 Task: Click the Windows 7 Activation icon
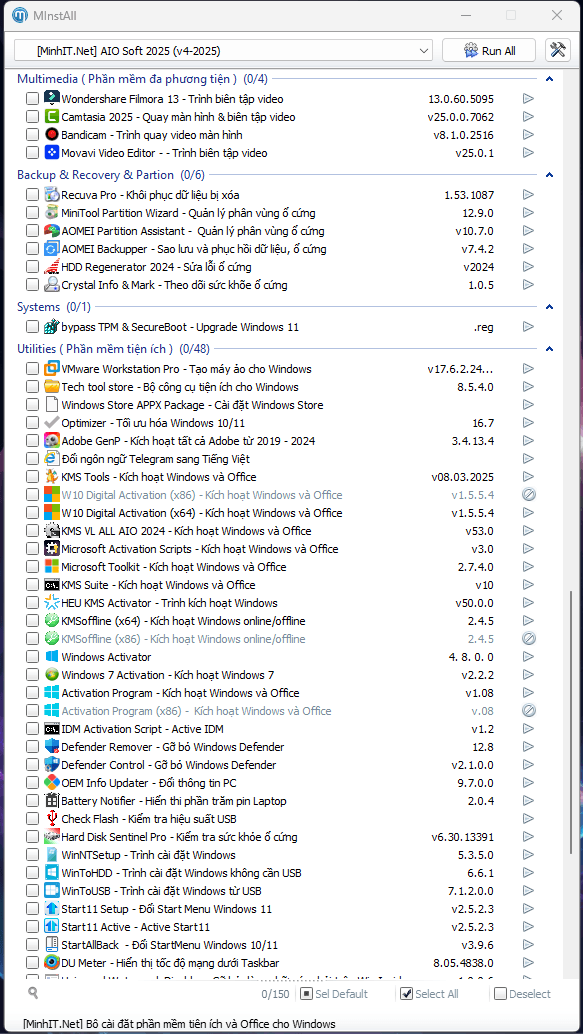pyautogui.click(x=51, y=675)
